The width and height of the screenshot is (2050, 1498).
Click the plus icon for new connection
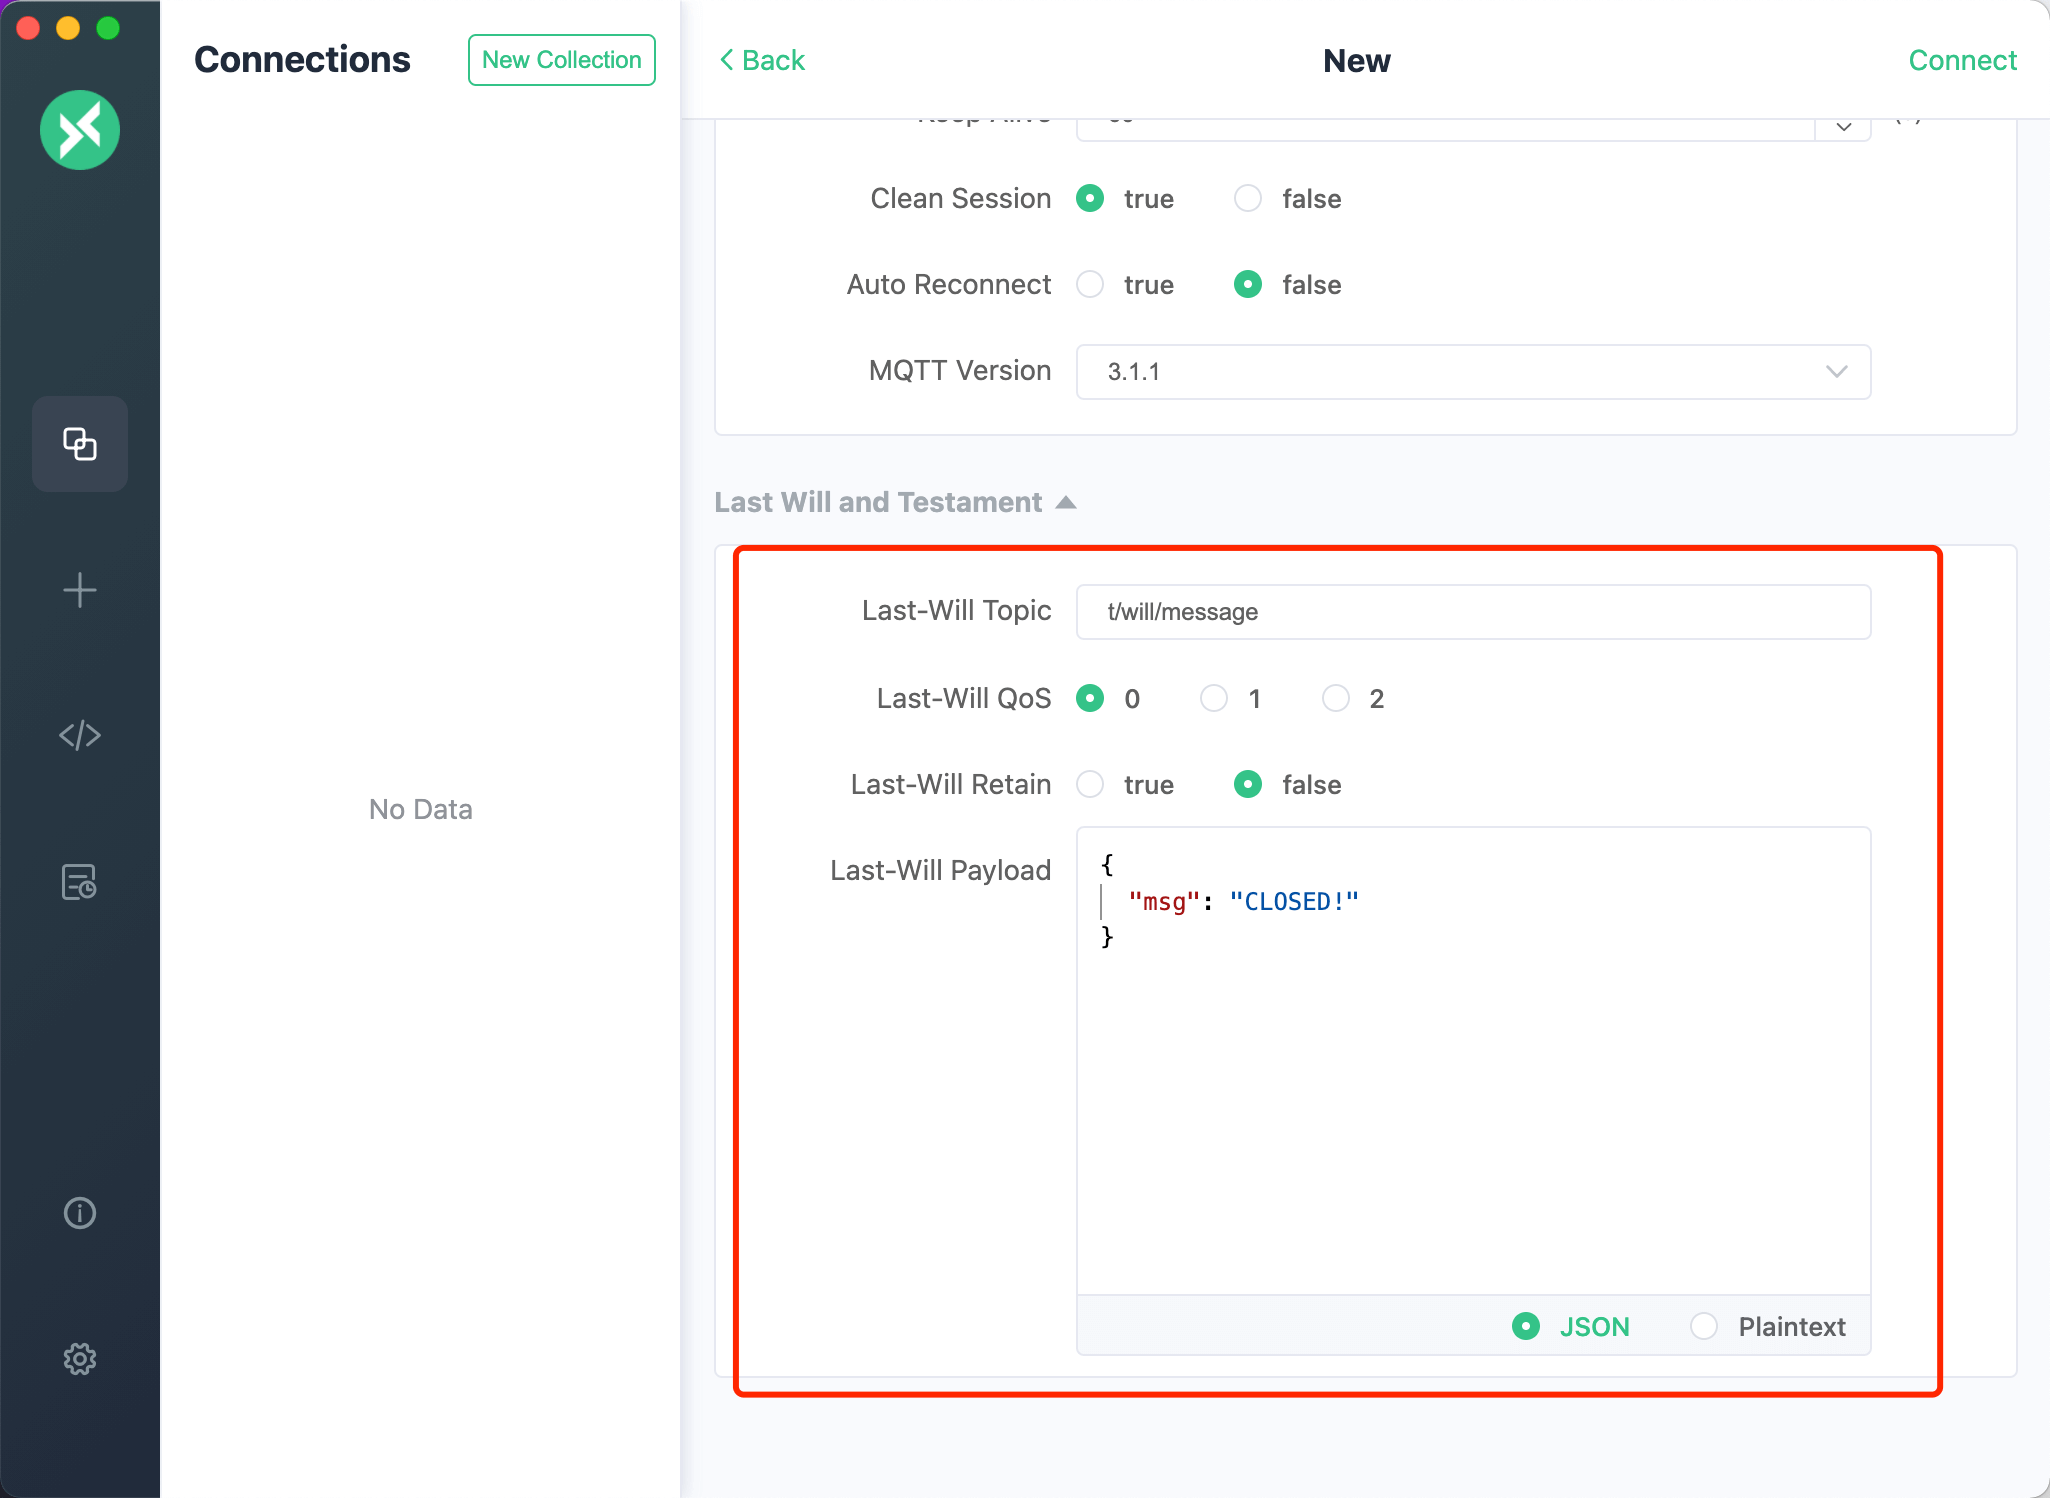[80, 590]
